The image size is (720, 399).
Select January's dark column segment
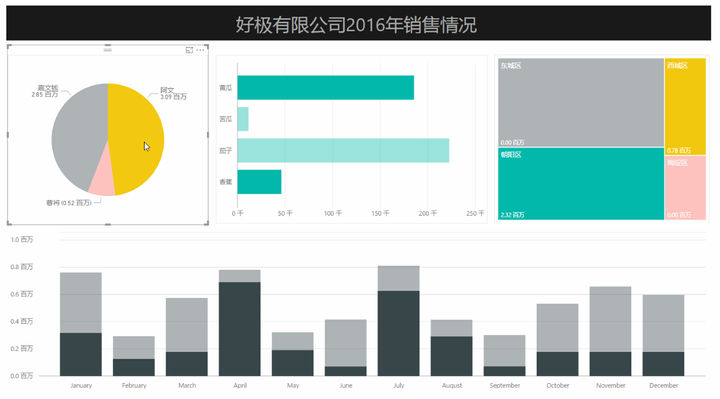81,354
